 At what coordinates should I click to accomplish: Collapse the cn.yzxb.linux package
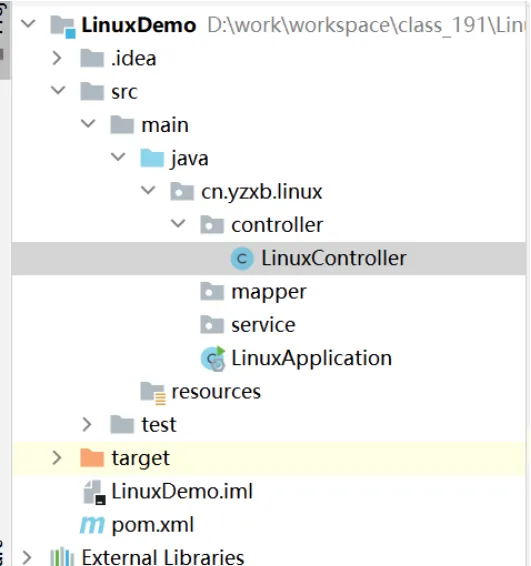tap(148, 191)
